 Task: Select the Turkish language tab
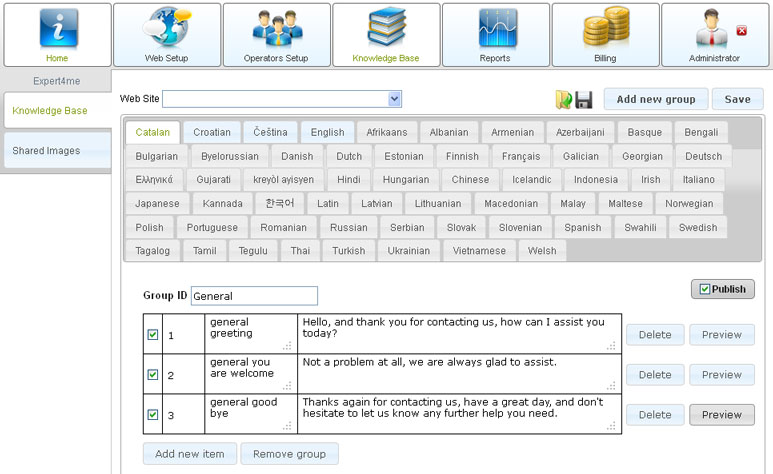click(349, 251)
